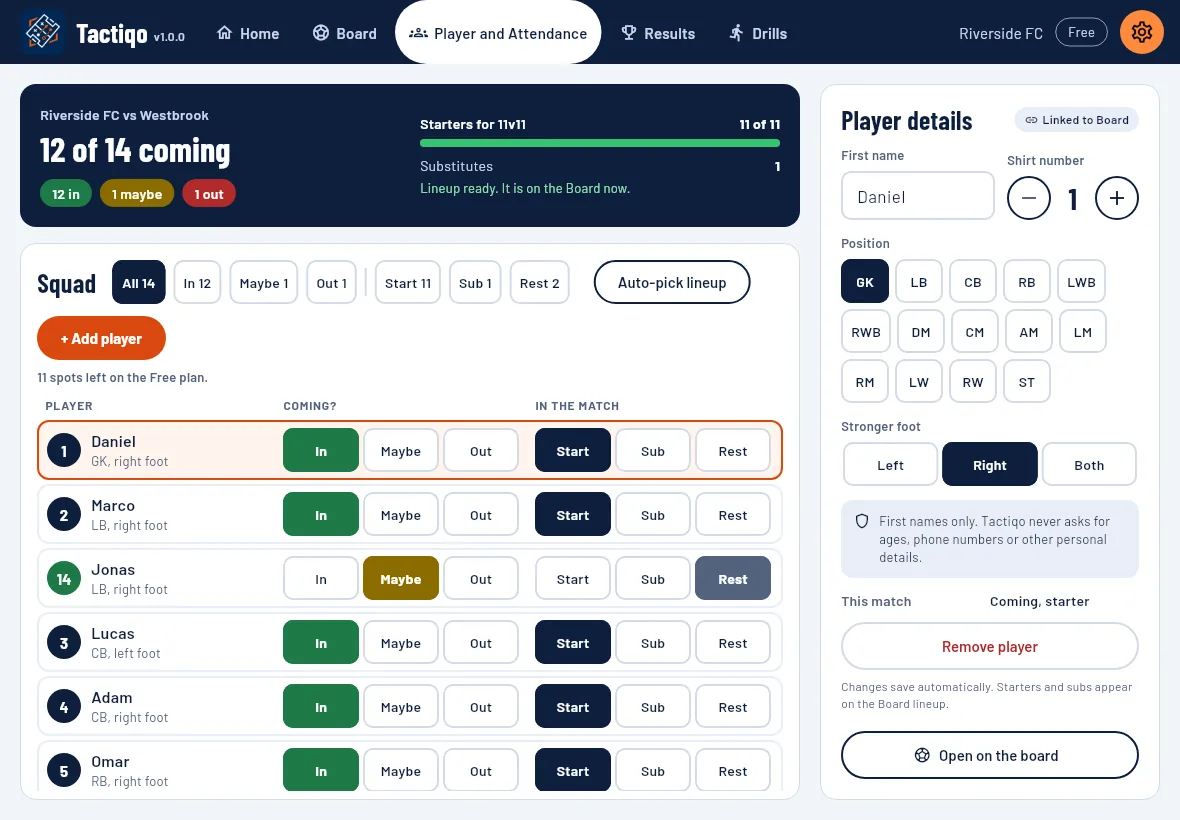Click the Tactiqo logo icon

point(42,32)
